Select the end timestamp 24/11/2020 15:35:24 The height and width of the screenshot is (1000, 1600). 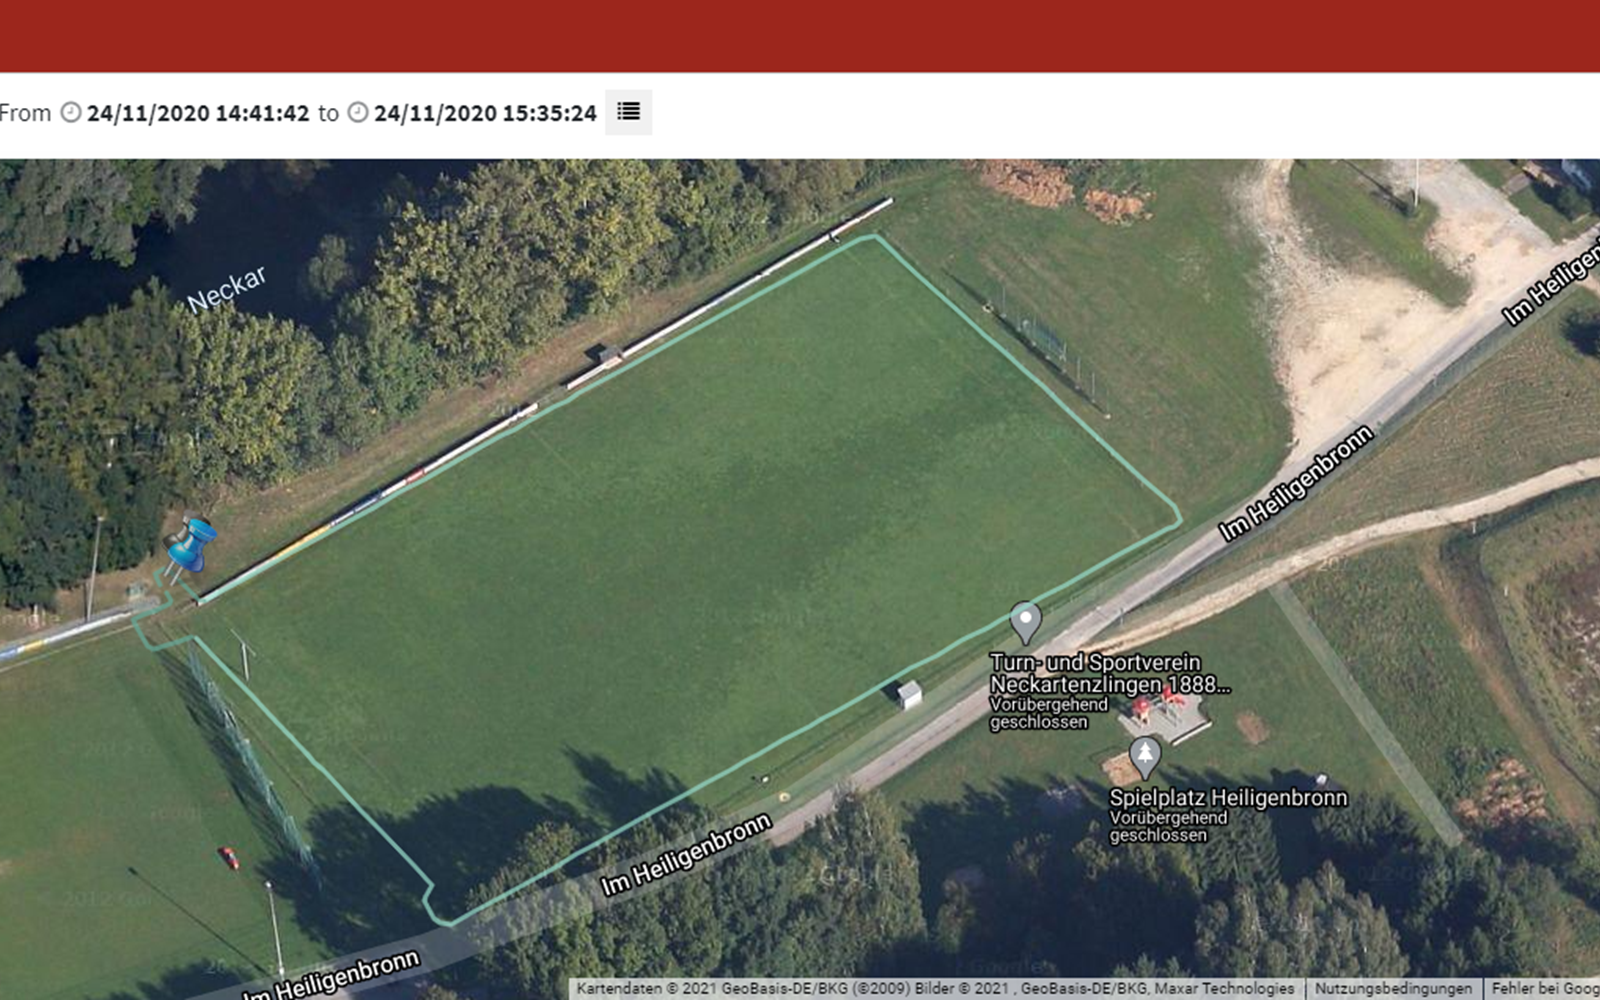point(485,113)
